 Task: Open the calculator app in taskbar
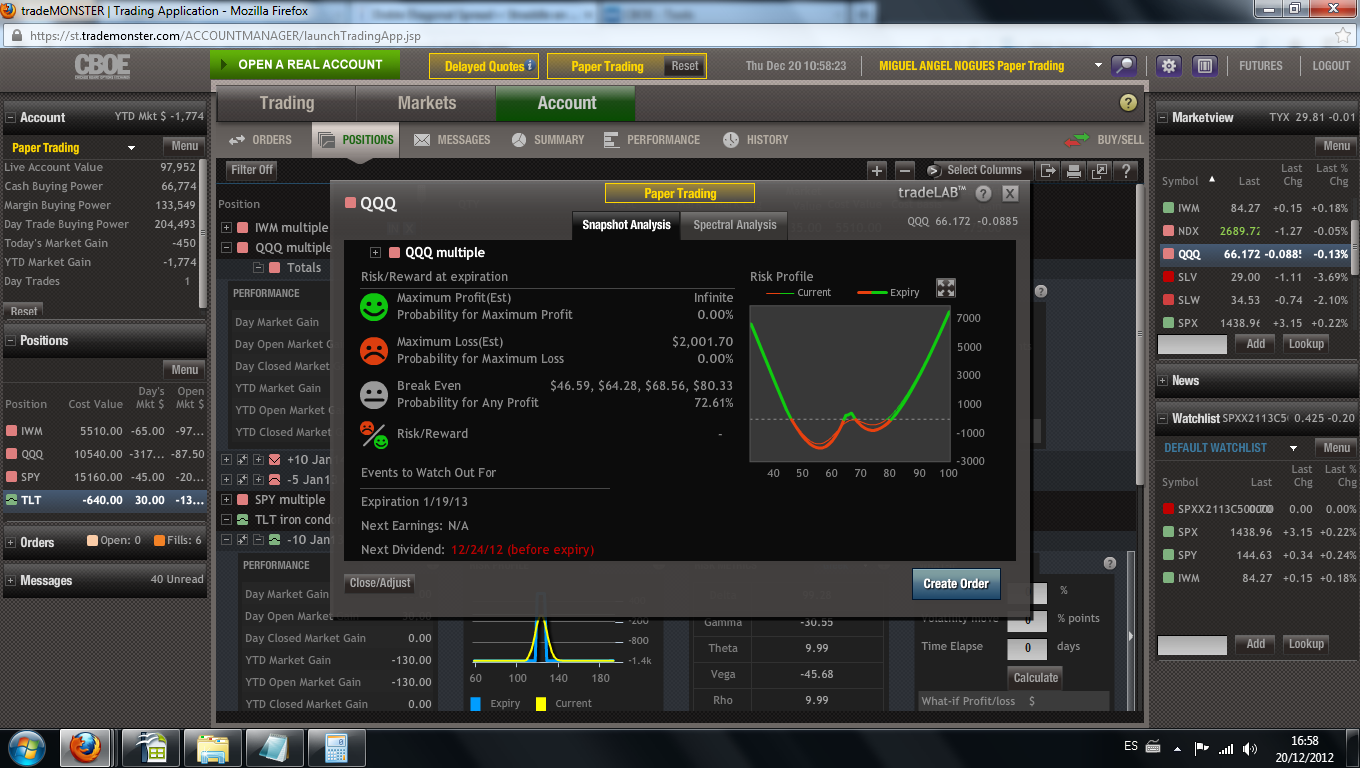tap(335, 747)
